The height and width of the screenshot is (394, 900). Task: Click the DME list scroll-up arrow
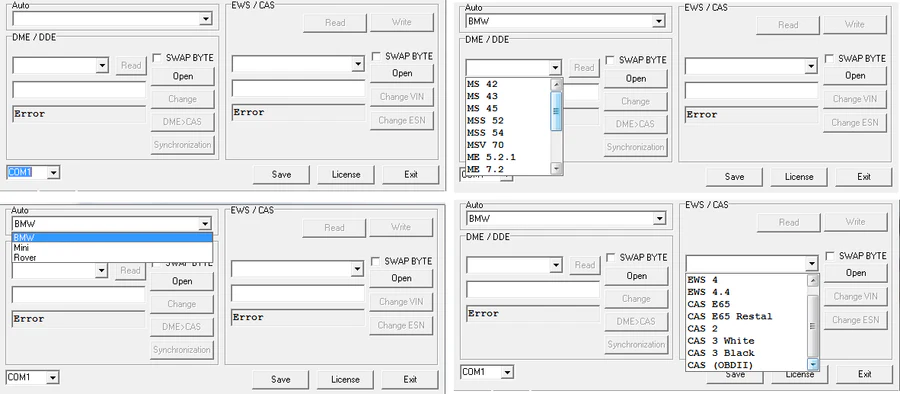click(556, 84)
